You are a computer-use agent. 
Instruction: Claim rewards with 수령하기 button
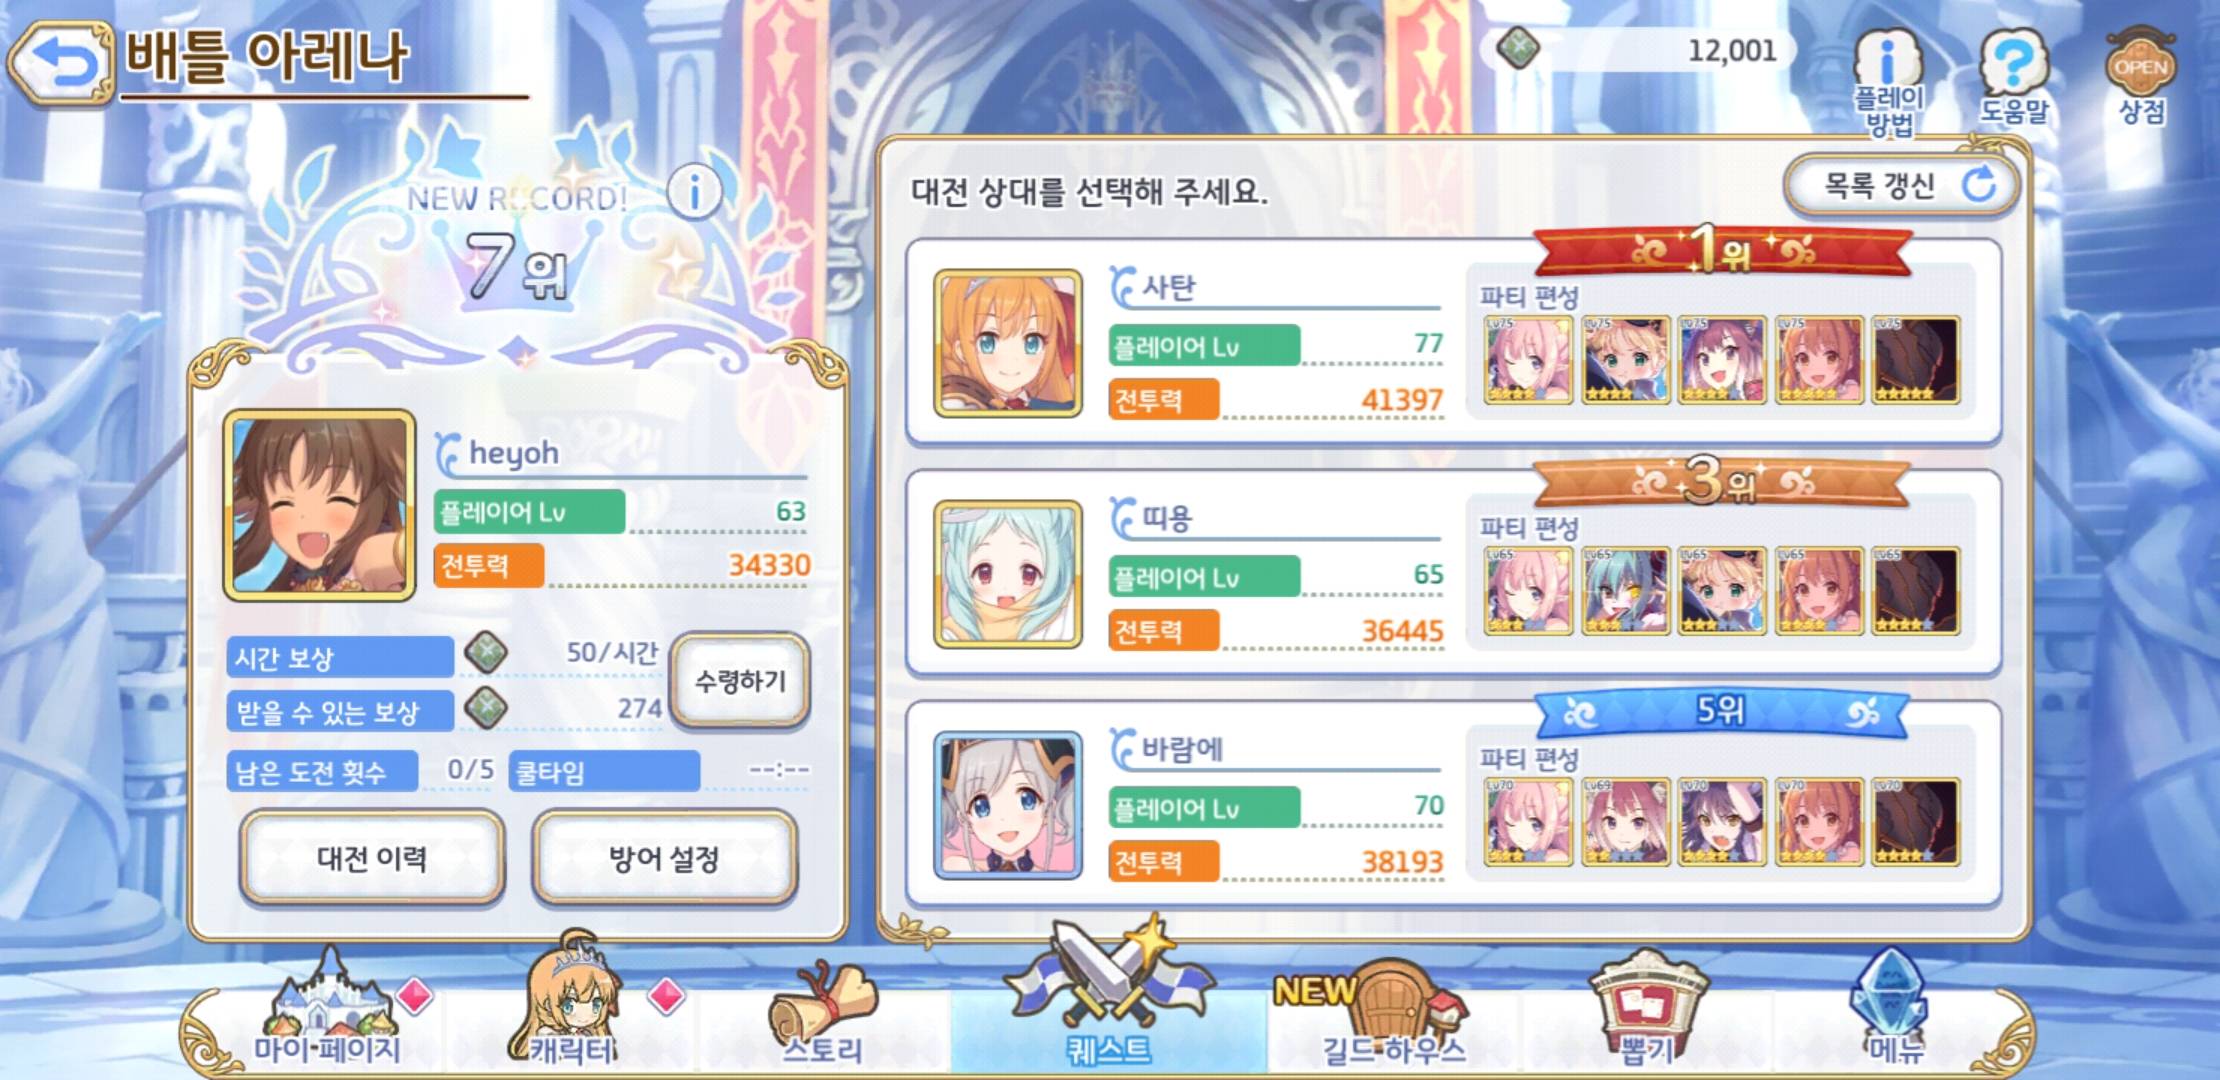[x=740, y=681]
